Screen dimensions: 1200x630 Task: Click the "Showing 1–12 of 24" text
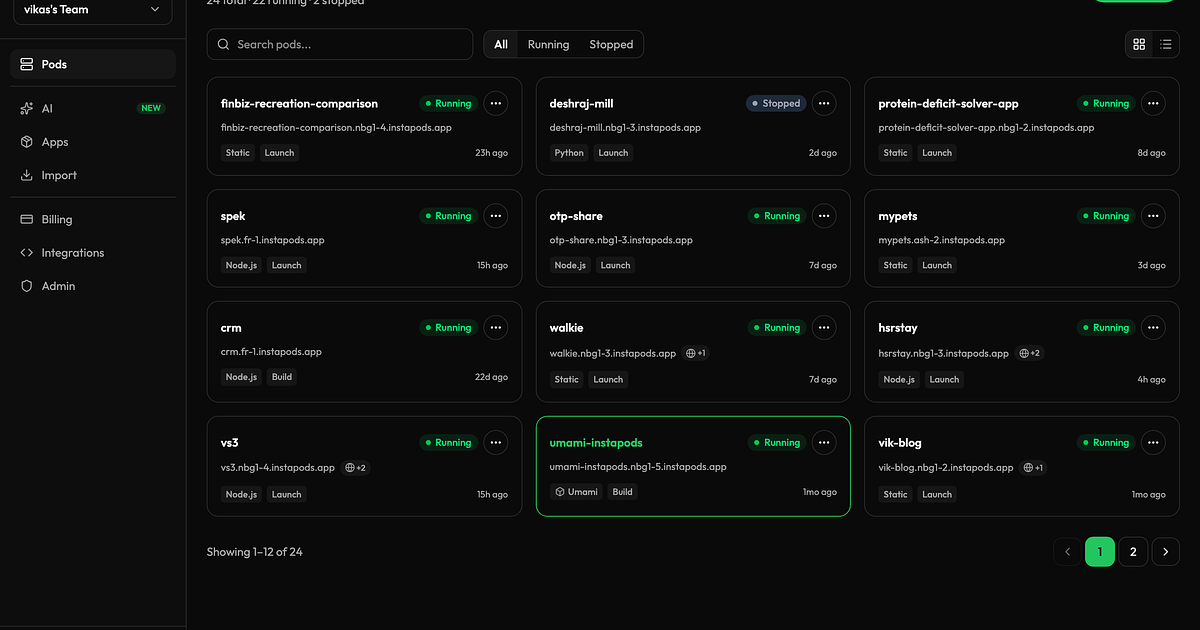point(255,552)
